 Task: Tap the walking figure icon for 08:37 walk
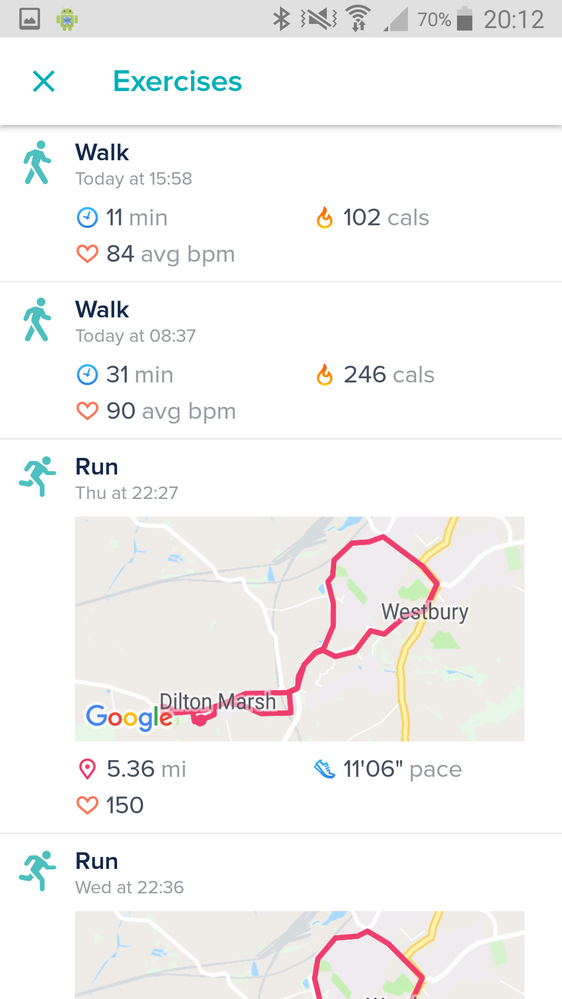pos(37,319)
